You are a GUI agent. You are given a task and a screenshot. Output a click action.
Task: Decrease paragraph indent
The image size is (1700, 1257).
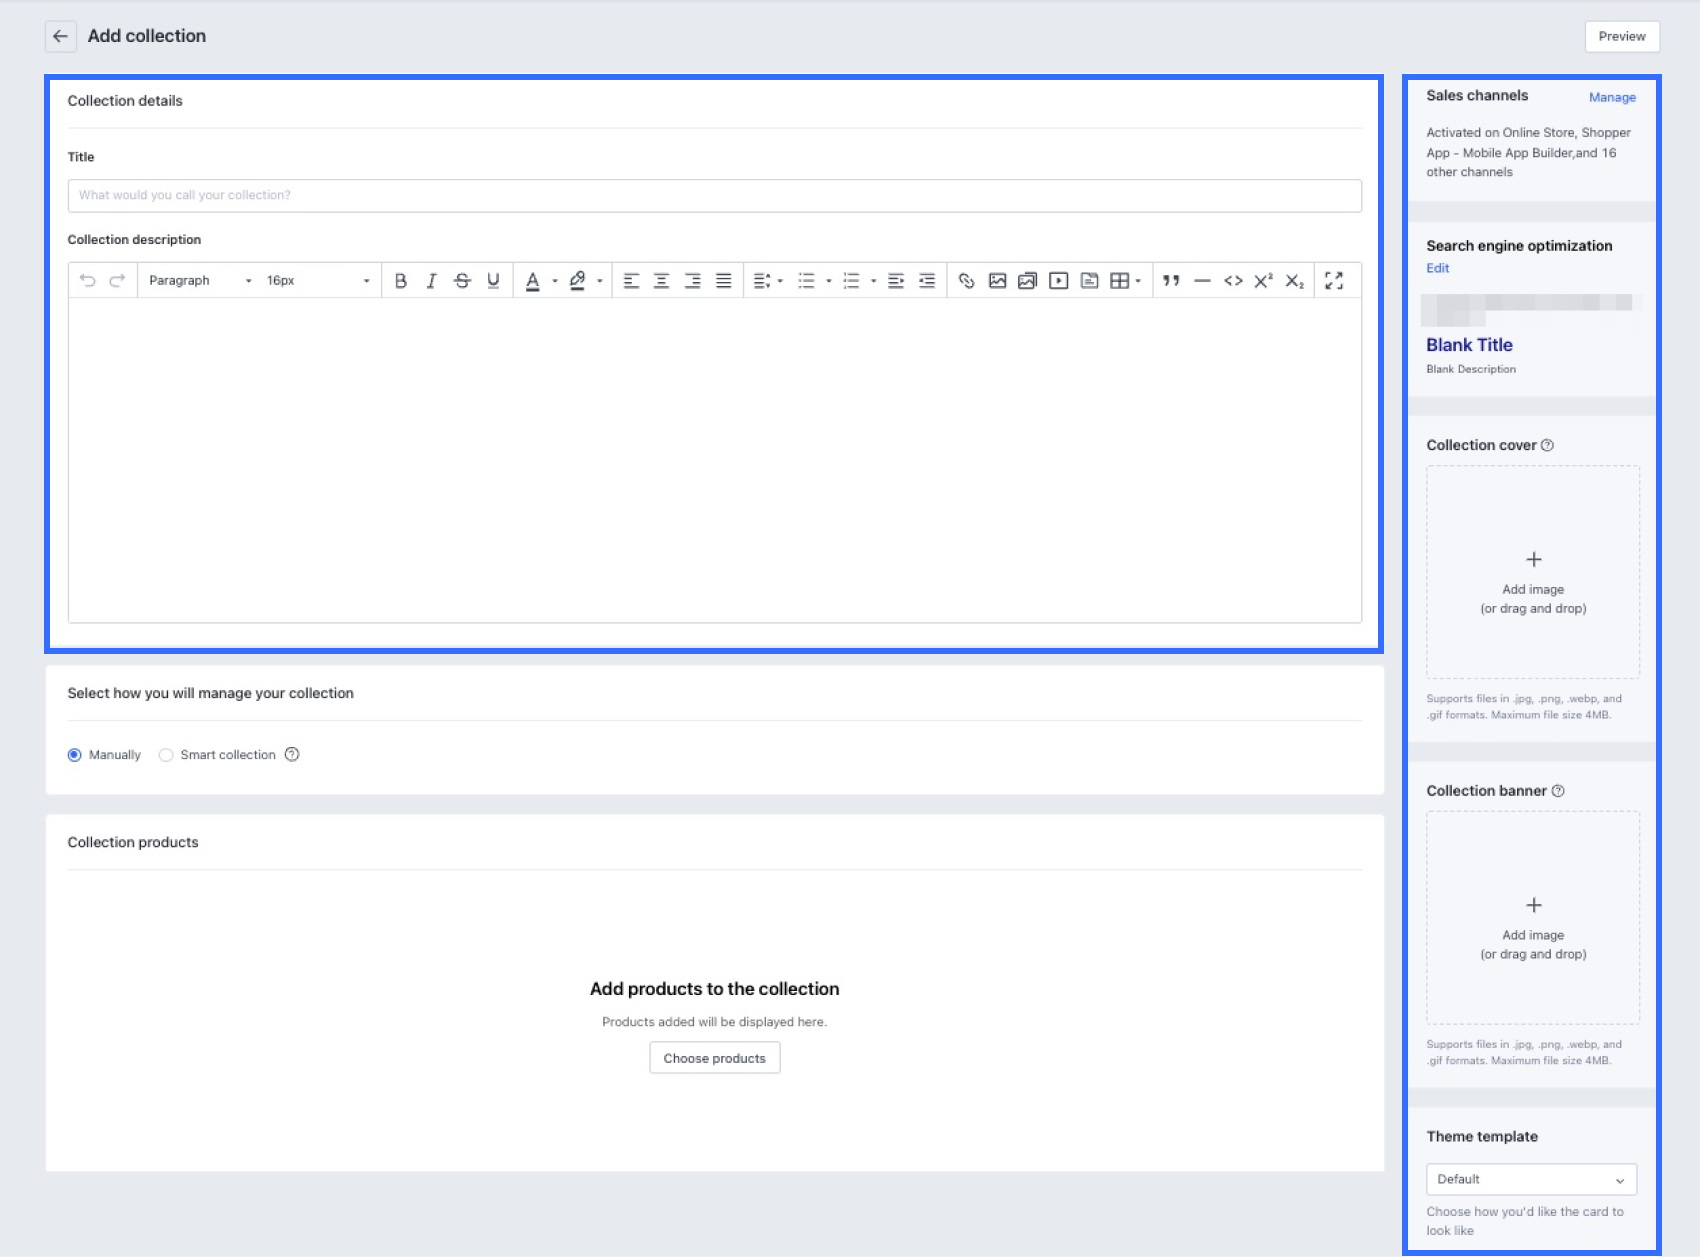[x=927, y=281]
